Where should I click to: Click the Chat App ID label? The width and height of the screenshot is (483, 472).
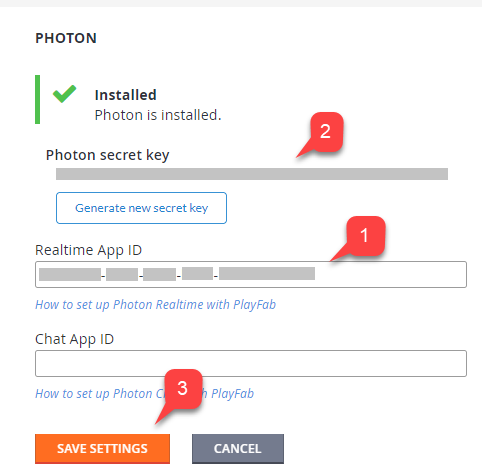click(x=75, y=339)
